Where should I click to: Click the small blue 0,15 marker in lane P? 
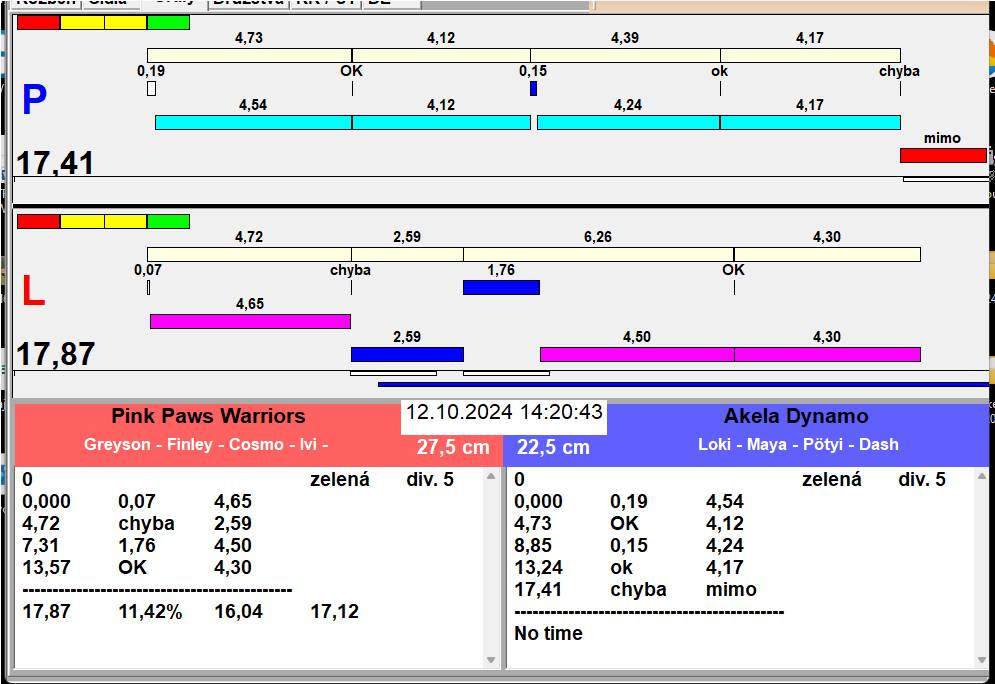tap(533, 89)
